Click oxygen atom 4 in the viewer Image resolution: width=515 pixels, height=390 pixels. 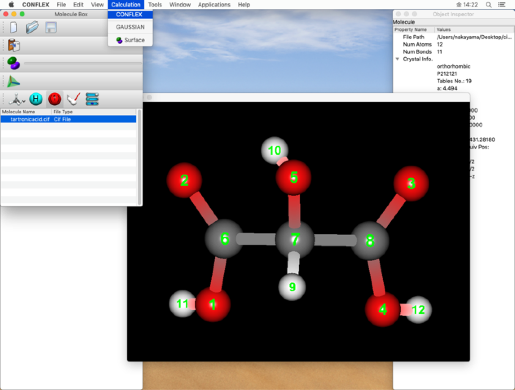382,309
